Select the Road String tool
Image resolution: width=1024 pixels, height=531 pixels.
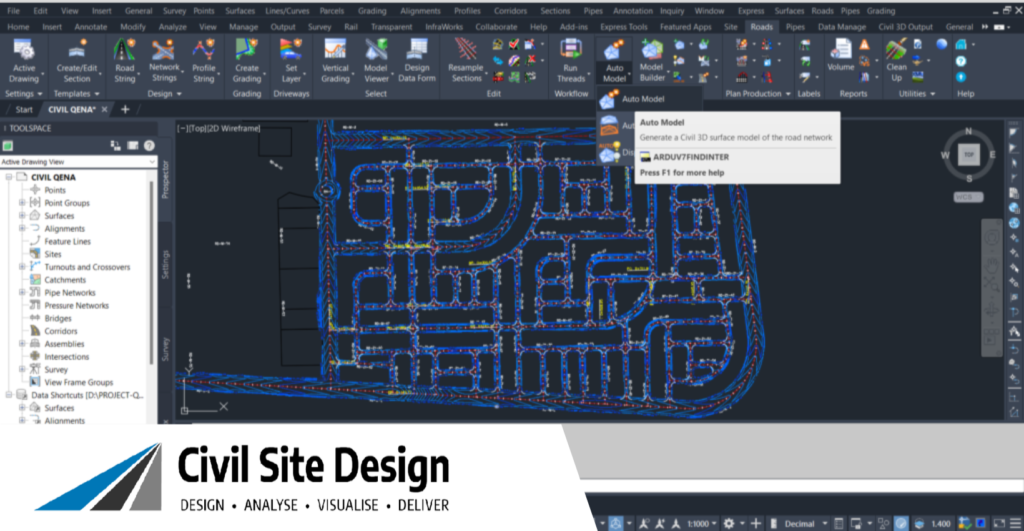coord(124,61)
